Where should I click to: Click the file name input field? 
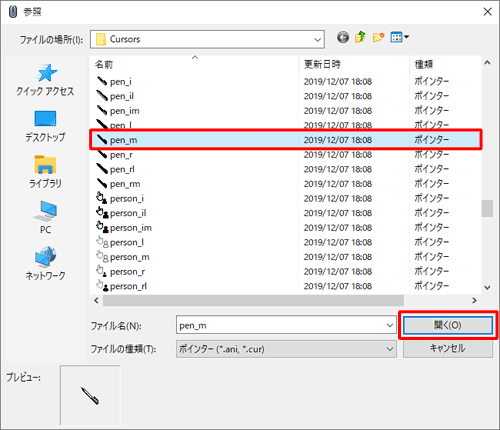[x=286, y=325]
